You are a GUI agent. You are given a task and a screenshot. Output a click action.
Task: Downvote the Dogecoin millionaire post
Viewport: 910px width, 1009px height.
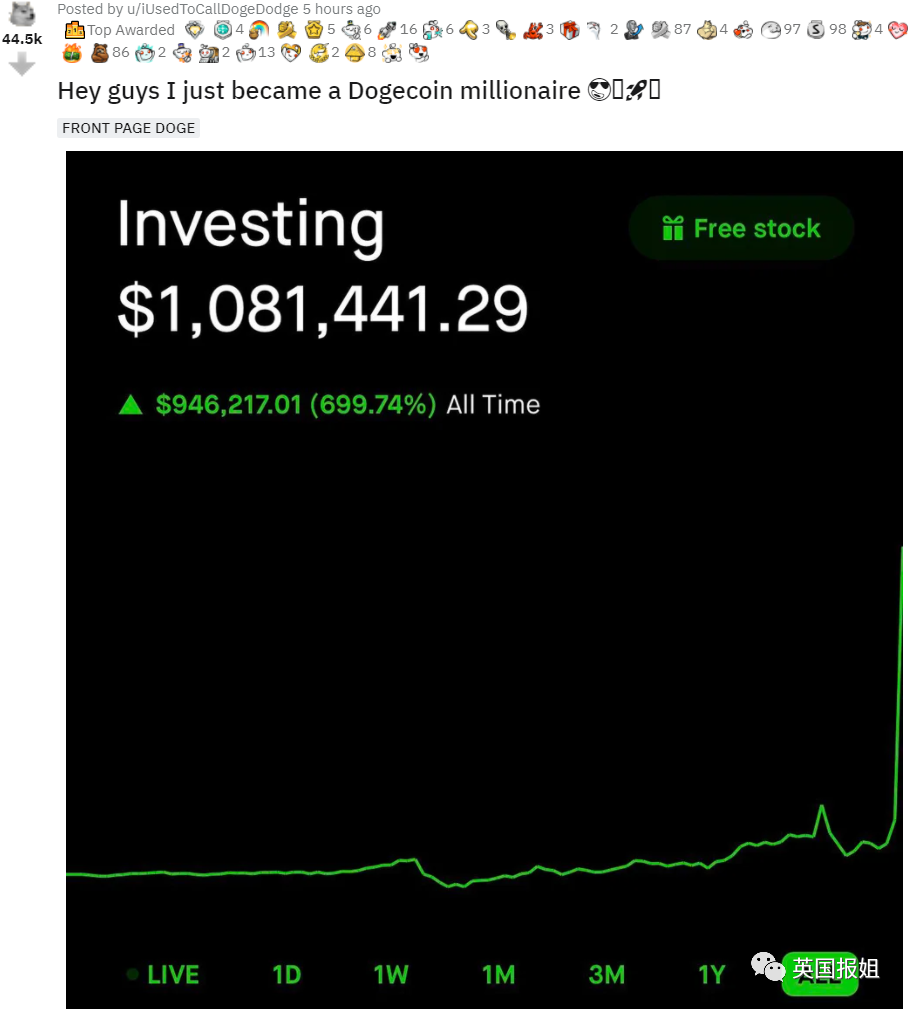23,64
